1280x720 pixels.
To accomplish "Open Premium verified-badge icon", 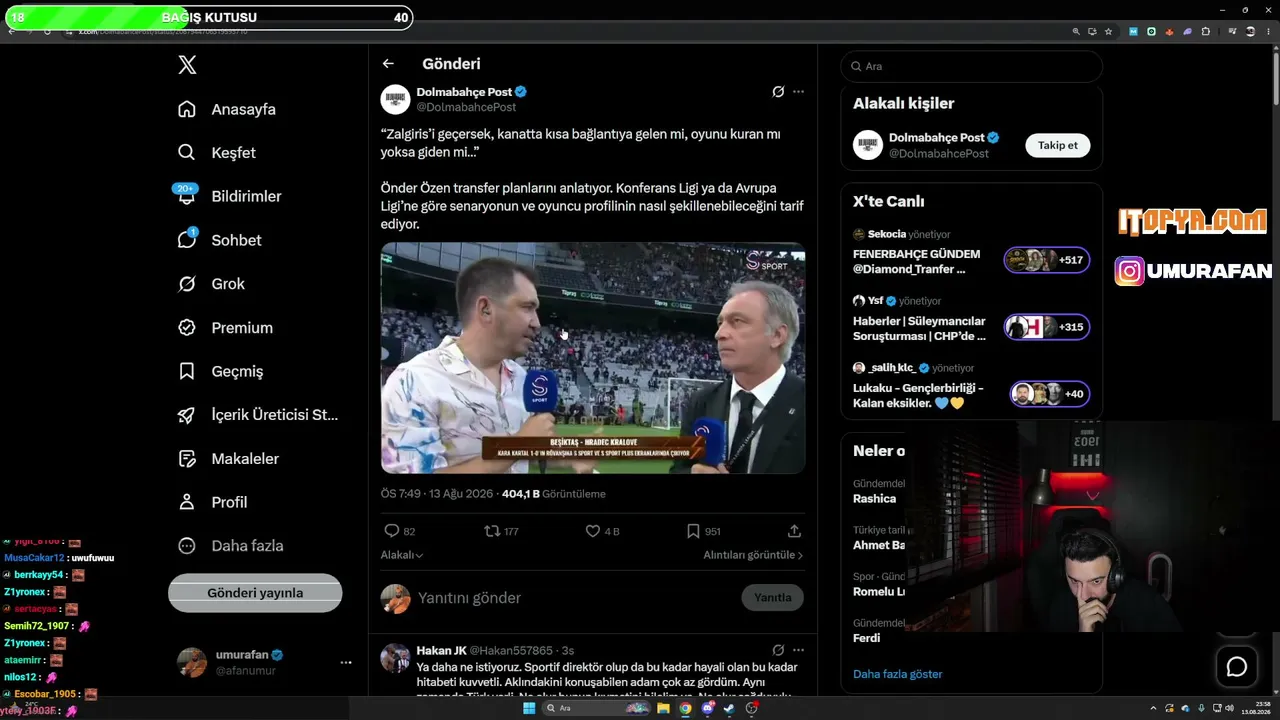I will coord(187,328).
